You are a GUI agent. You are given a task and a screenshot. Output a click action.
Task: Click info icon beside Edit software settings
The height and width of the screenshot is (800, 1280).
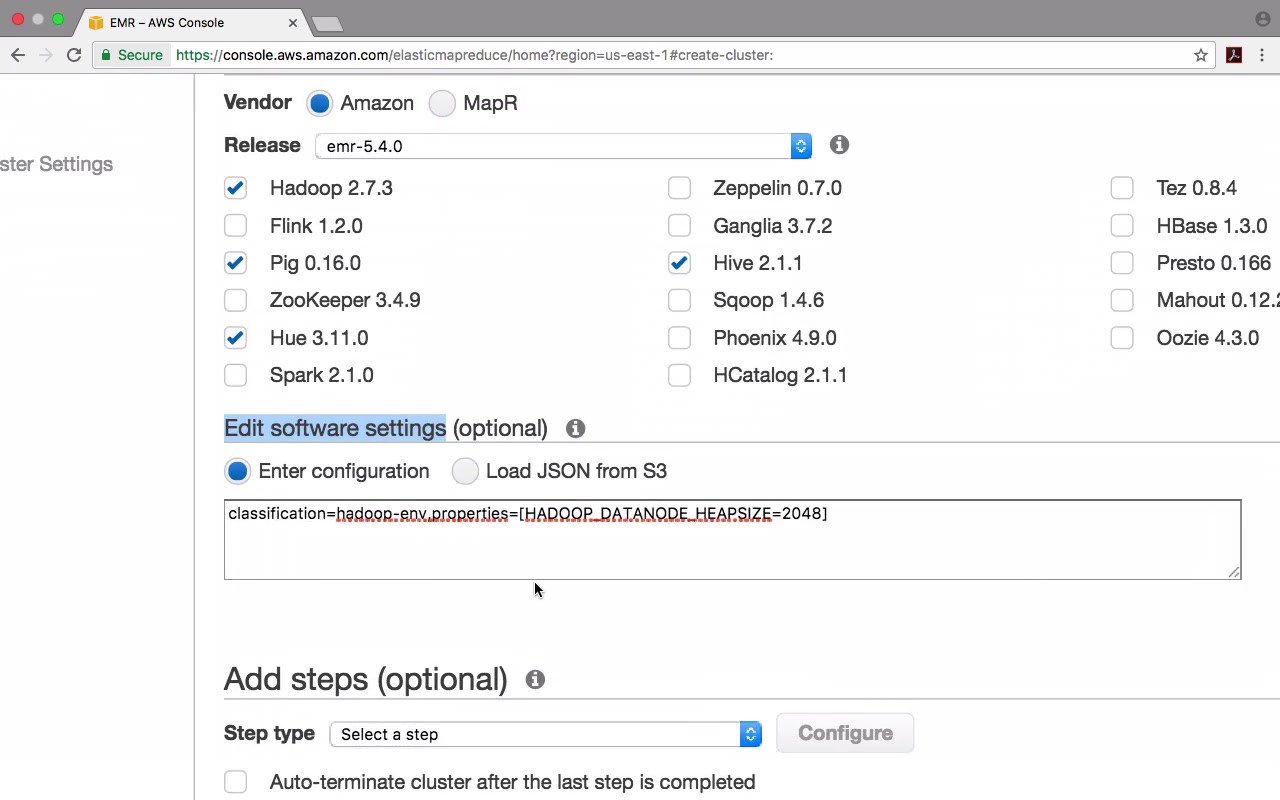575,428
